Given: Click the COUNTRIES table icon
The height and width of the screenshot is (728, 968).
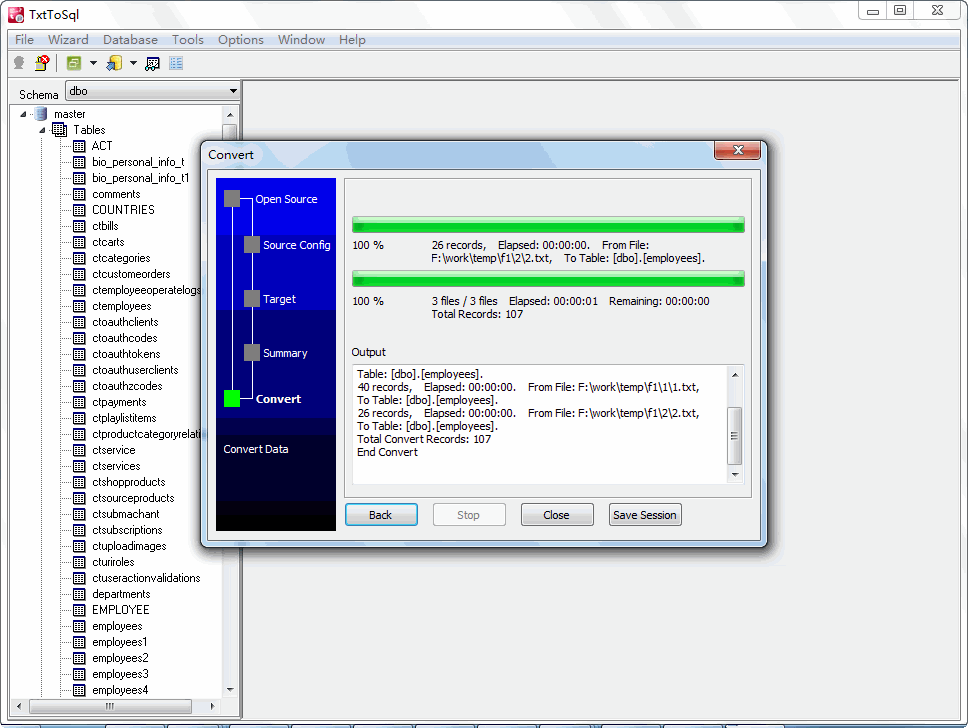Looking at the screenshot, I should pos(79,211).
